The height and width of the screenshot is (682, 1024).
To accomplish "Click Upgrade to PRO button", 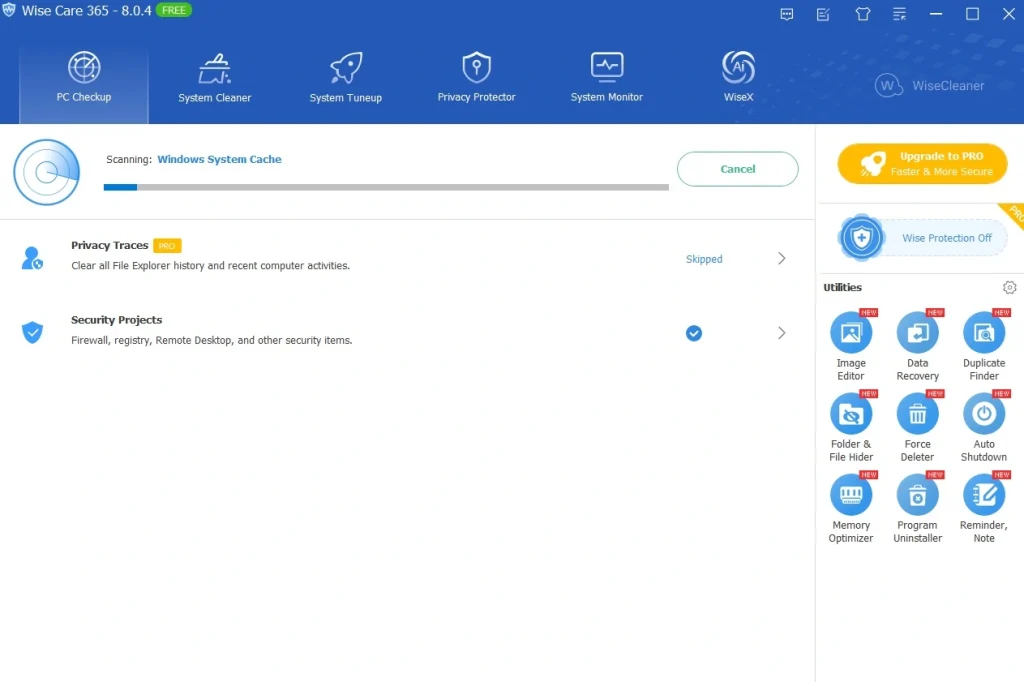I will point(922,163).
